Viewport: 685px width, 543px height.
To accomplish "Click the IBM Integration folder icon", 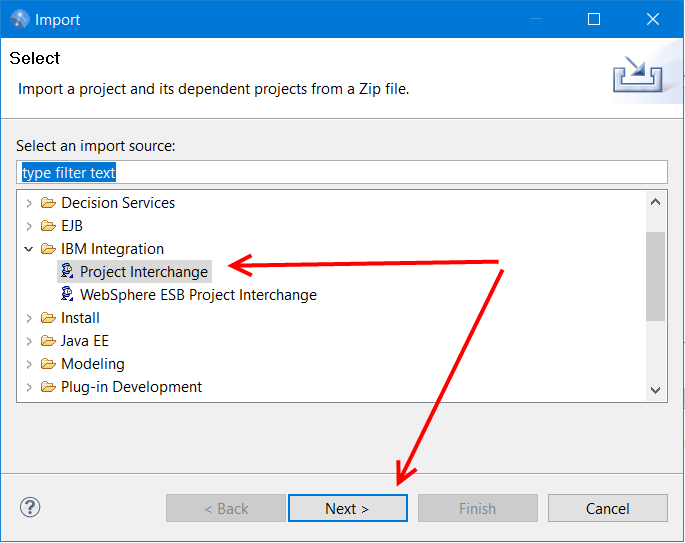I will [48, 249].
